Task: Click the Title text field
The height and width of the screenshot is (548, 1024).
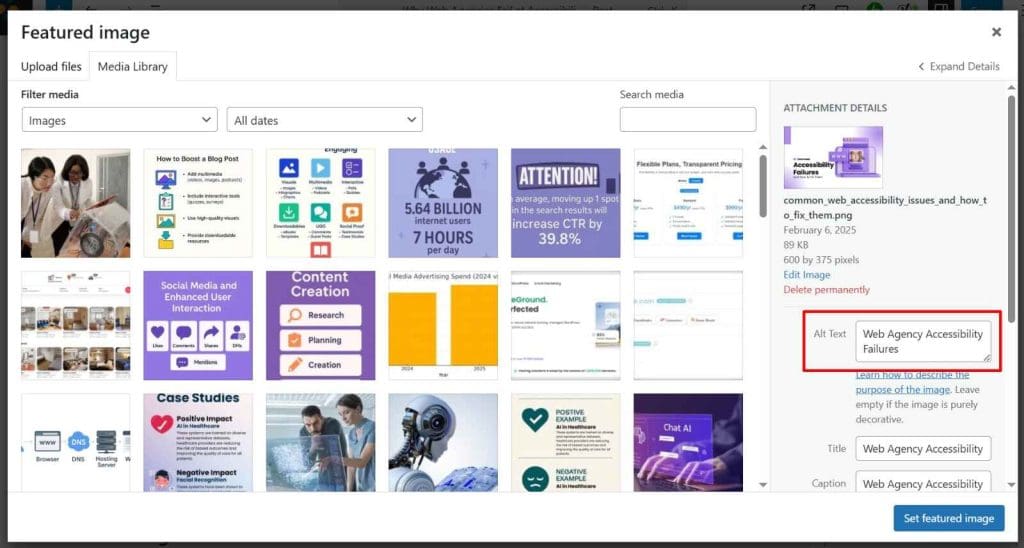Action: [923, 449]
